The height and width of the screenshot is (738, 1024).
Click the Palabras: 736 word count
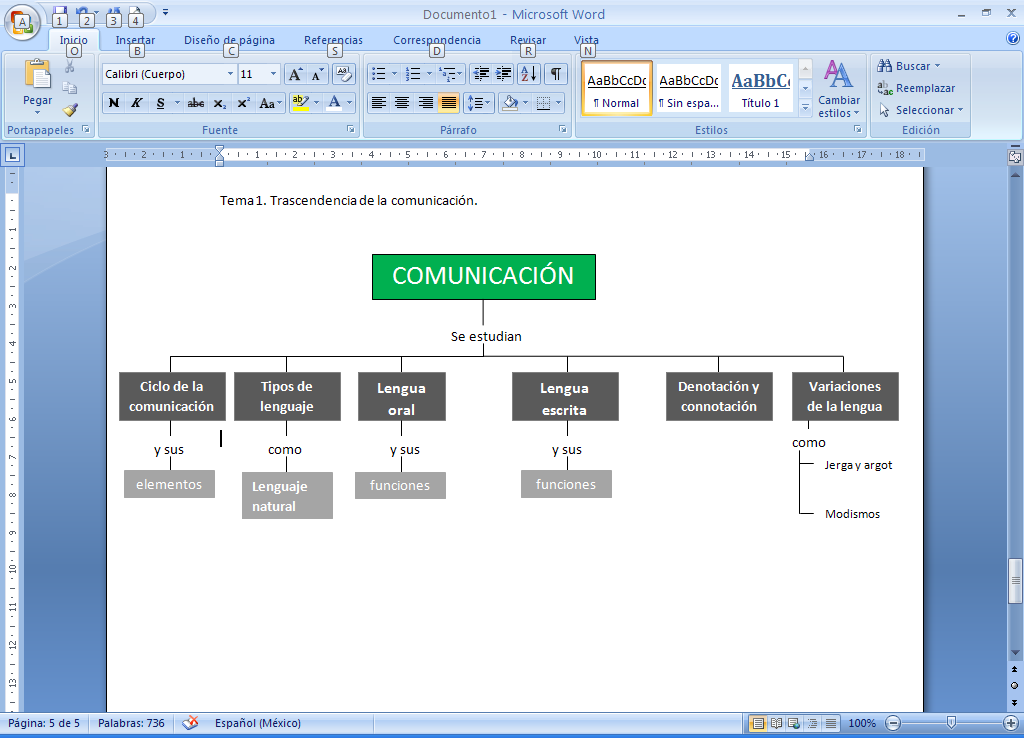(x=131, y=723)
